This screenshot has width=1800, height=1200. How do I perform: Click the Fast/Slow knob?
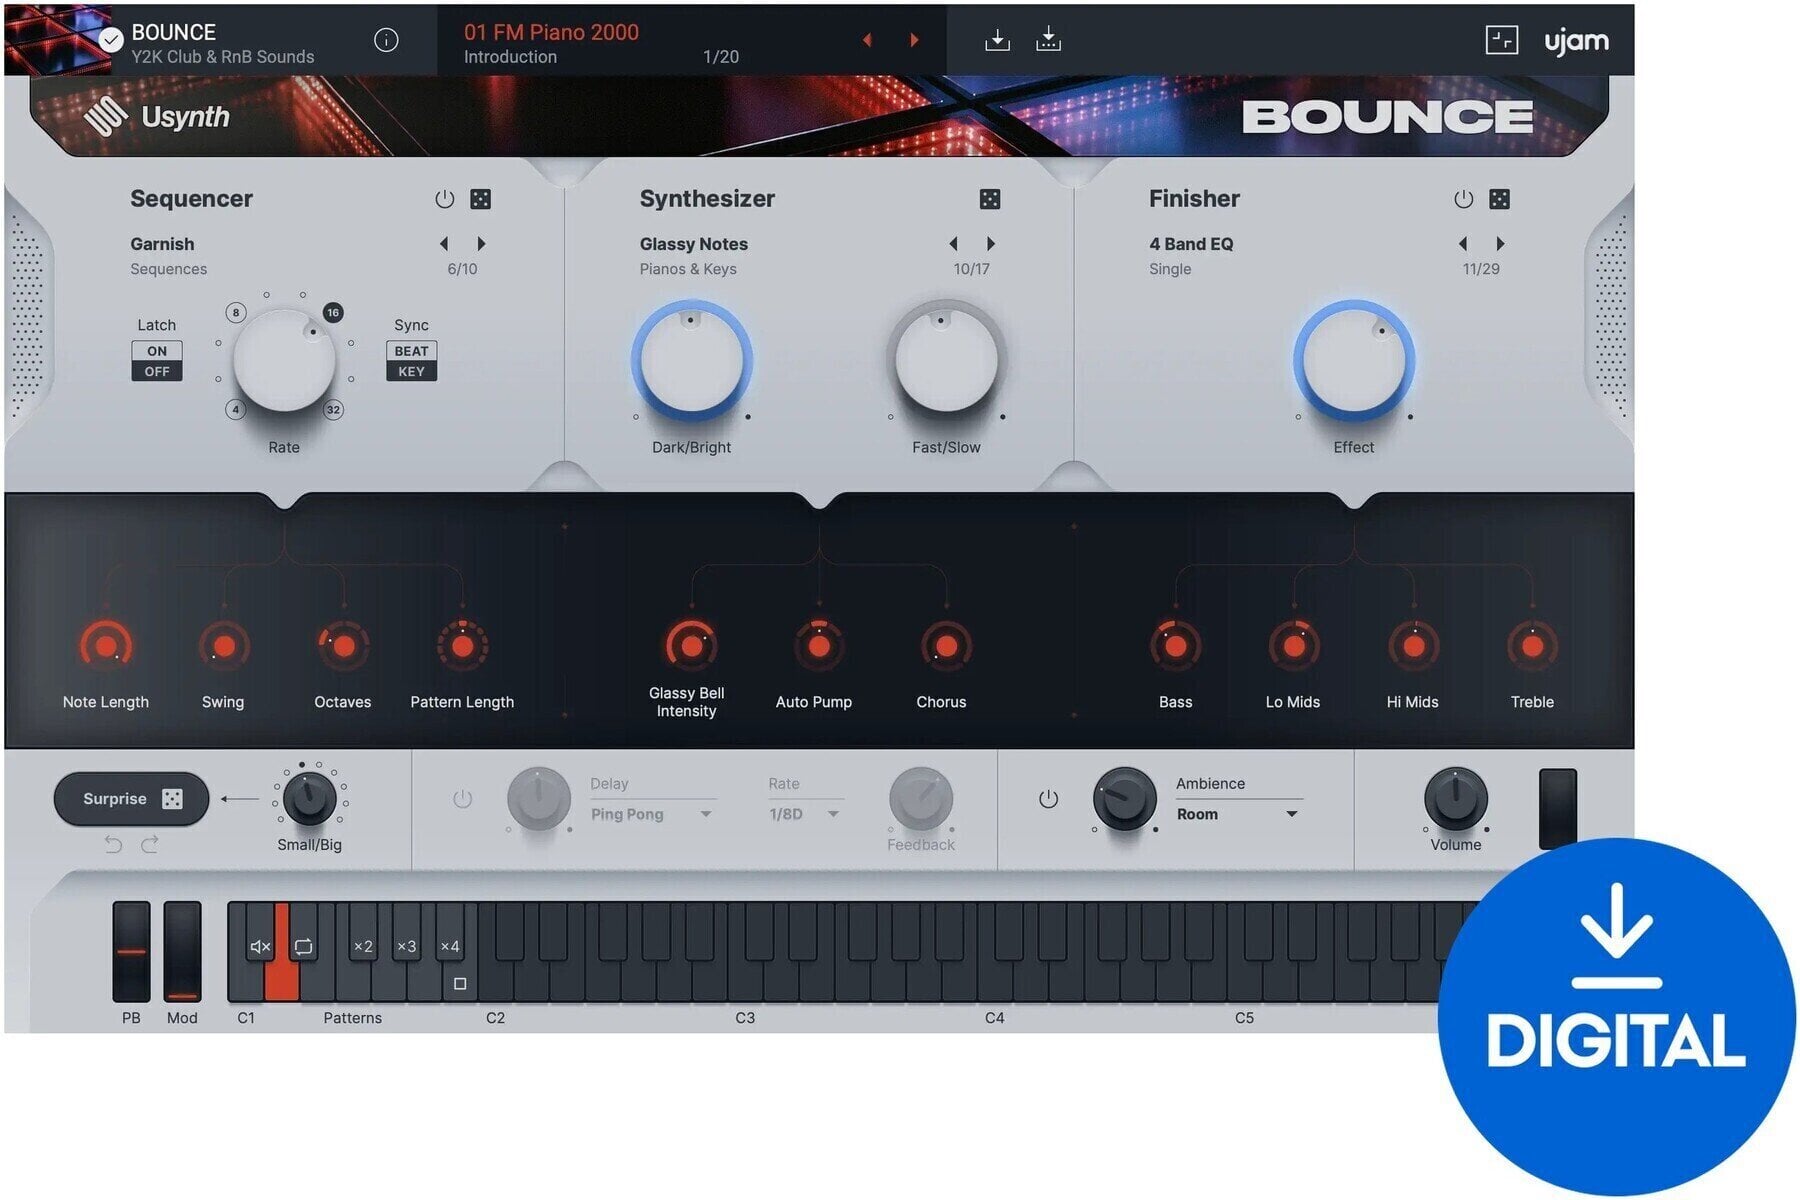946,361
